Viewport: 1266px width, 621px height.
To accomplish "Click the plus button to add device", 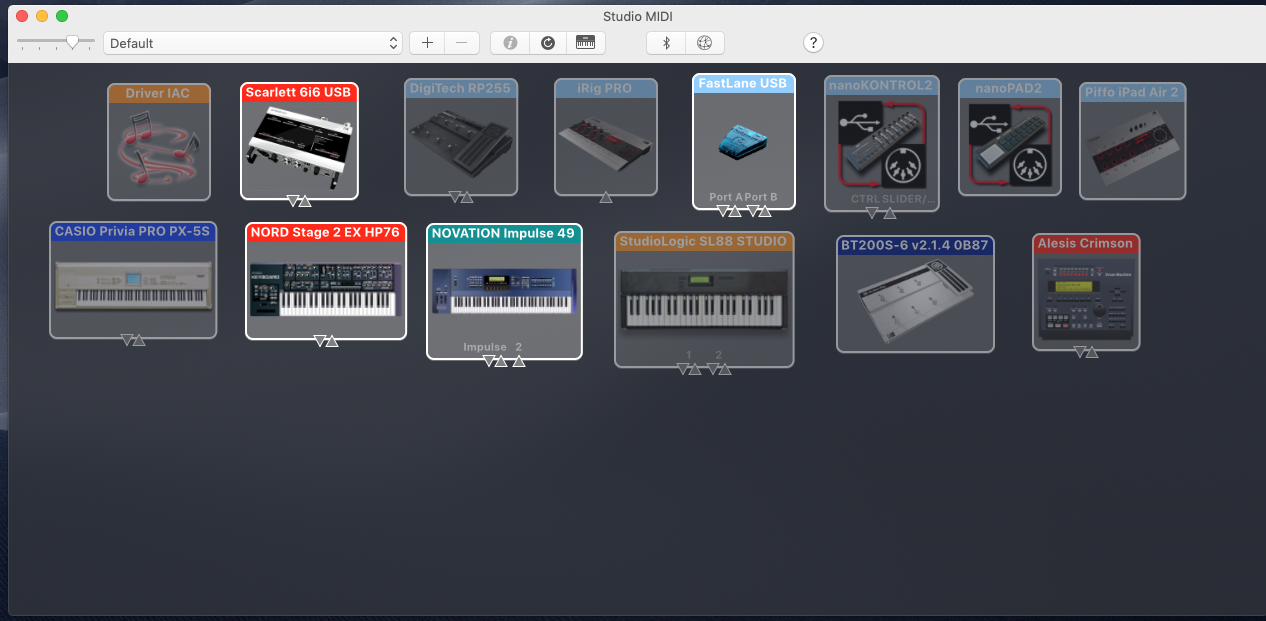I will [427, 43].
